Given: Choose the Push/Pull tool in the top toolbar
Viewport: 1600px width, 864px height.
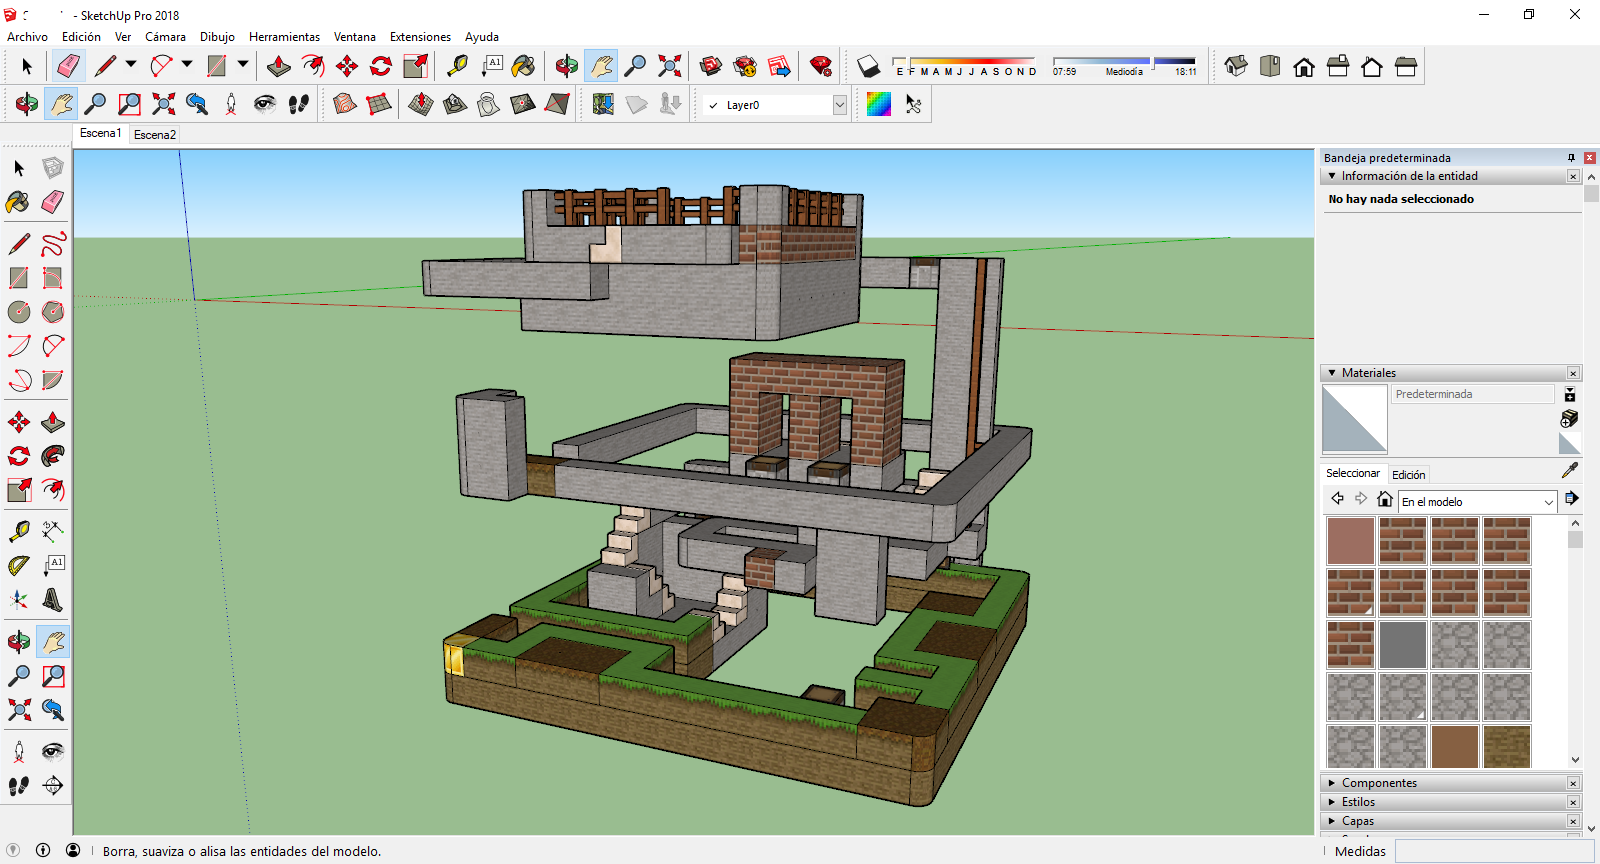Looking at the screenshot, I should (279, 66).
